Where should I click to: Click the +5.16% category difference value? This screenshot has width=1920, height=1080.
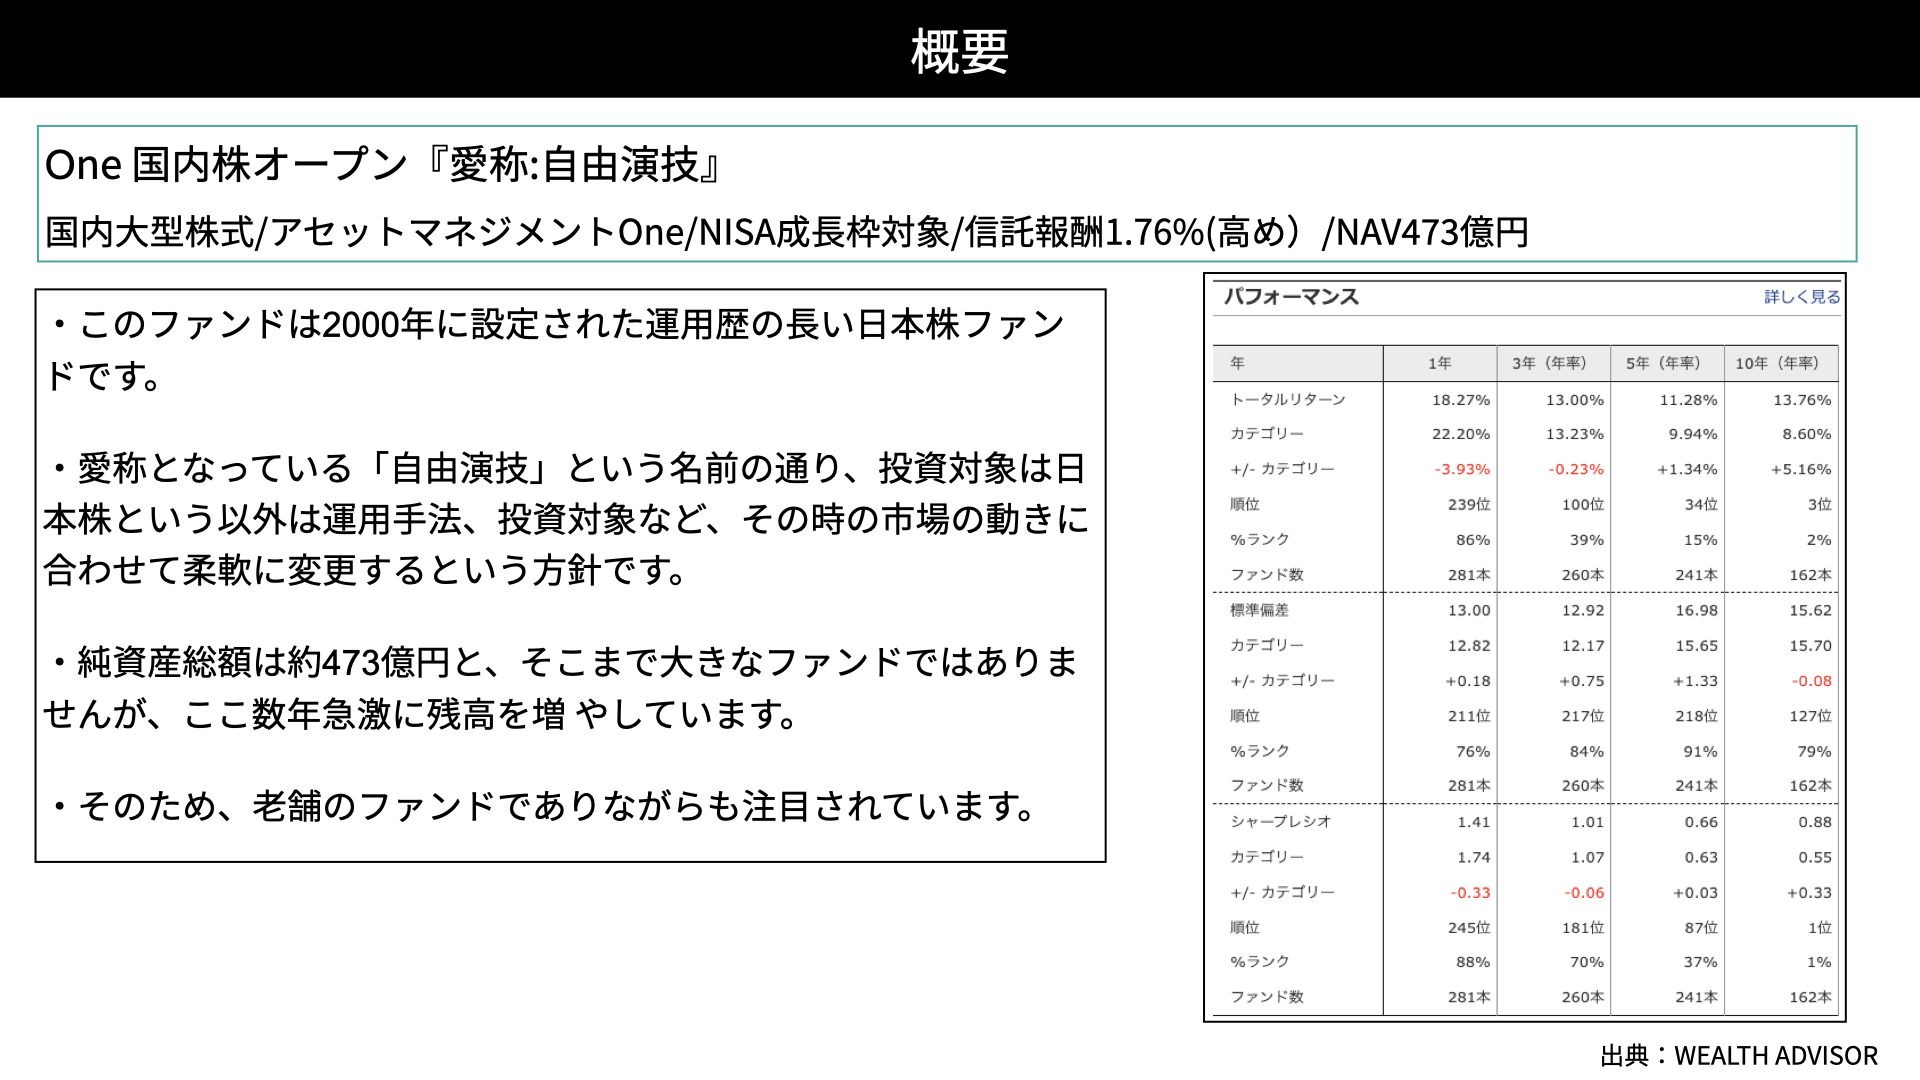1801,469
